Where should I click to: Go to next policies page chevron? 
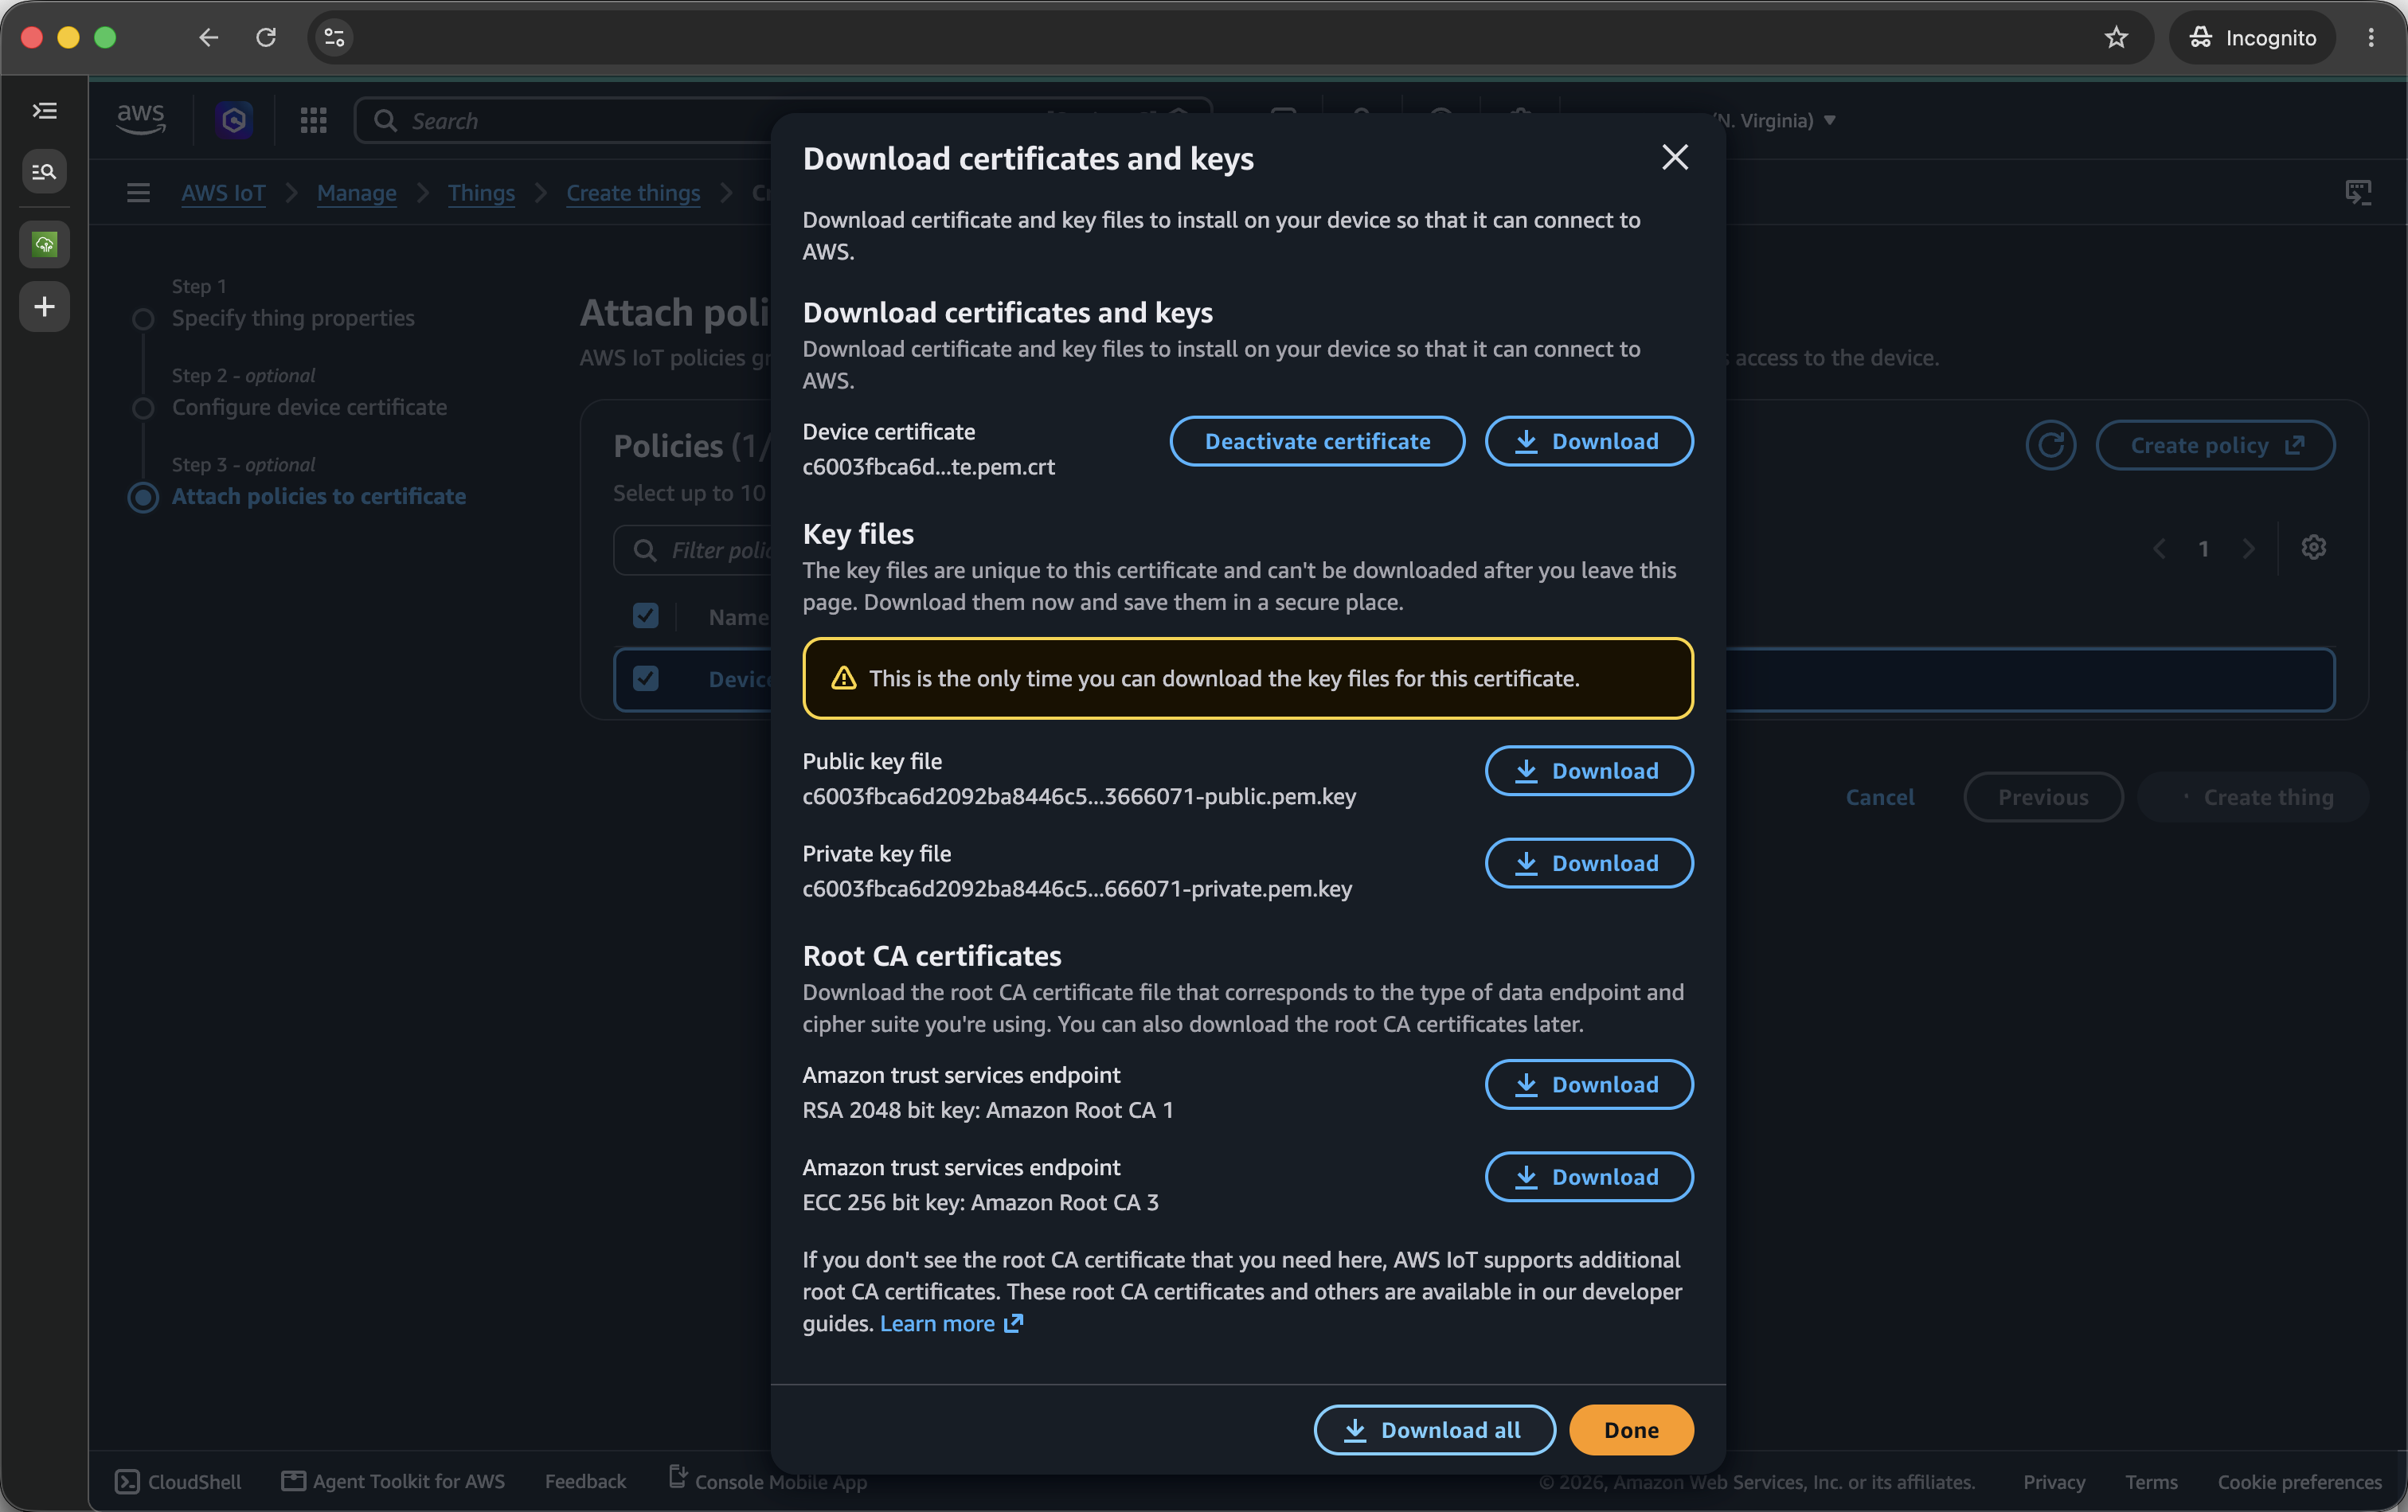tap(2248, 548)
